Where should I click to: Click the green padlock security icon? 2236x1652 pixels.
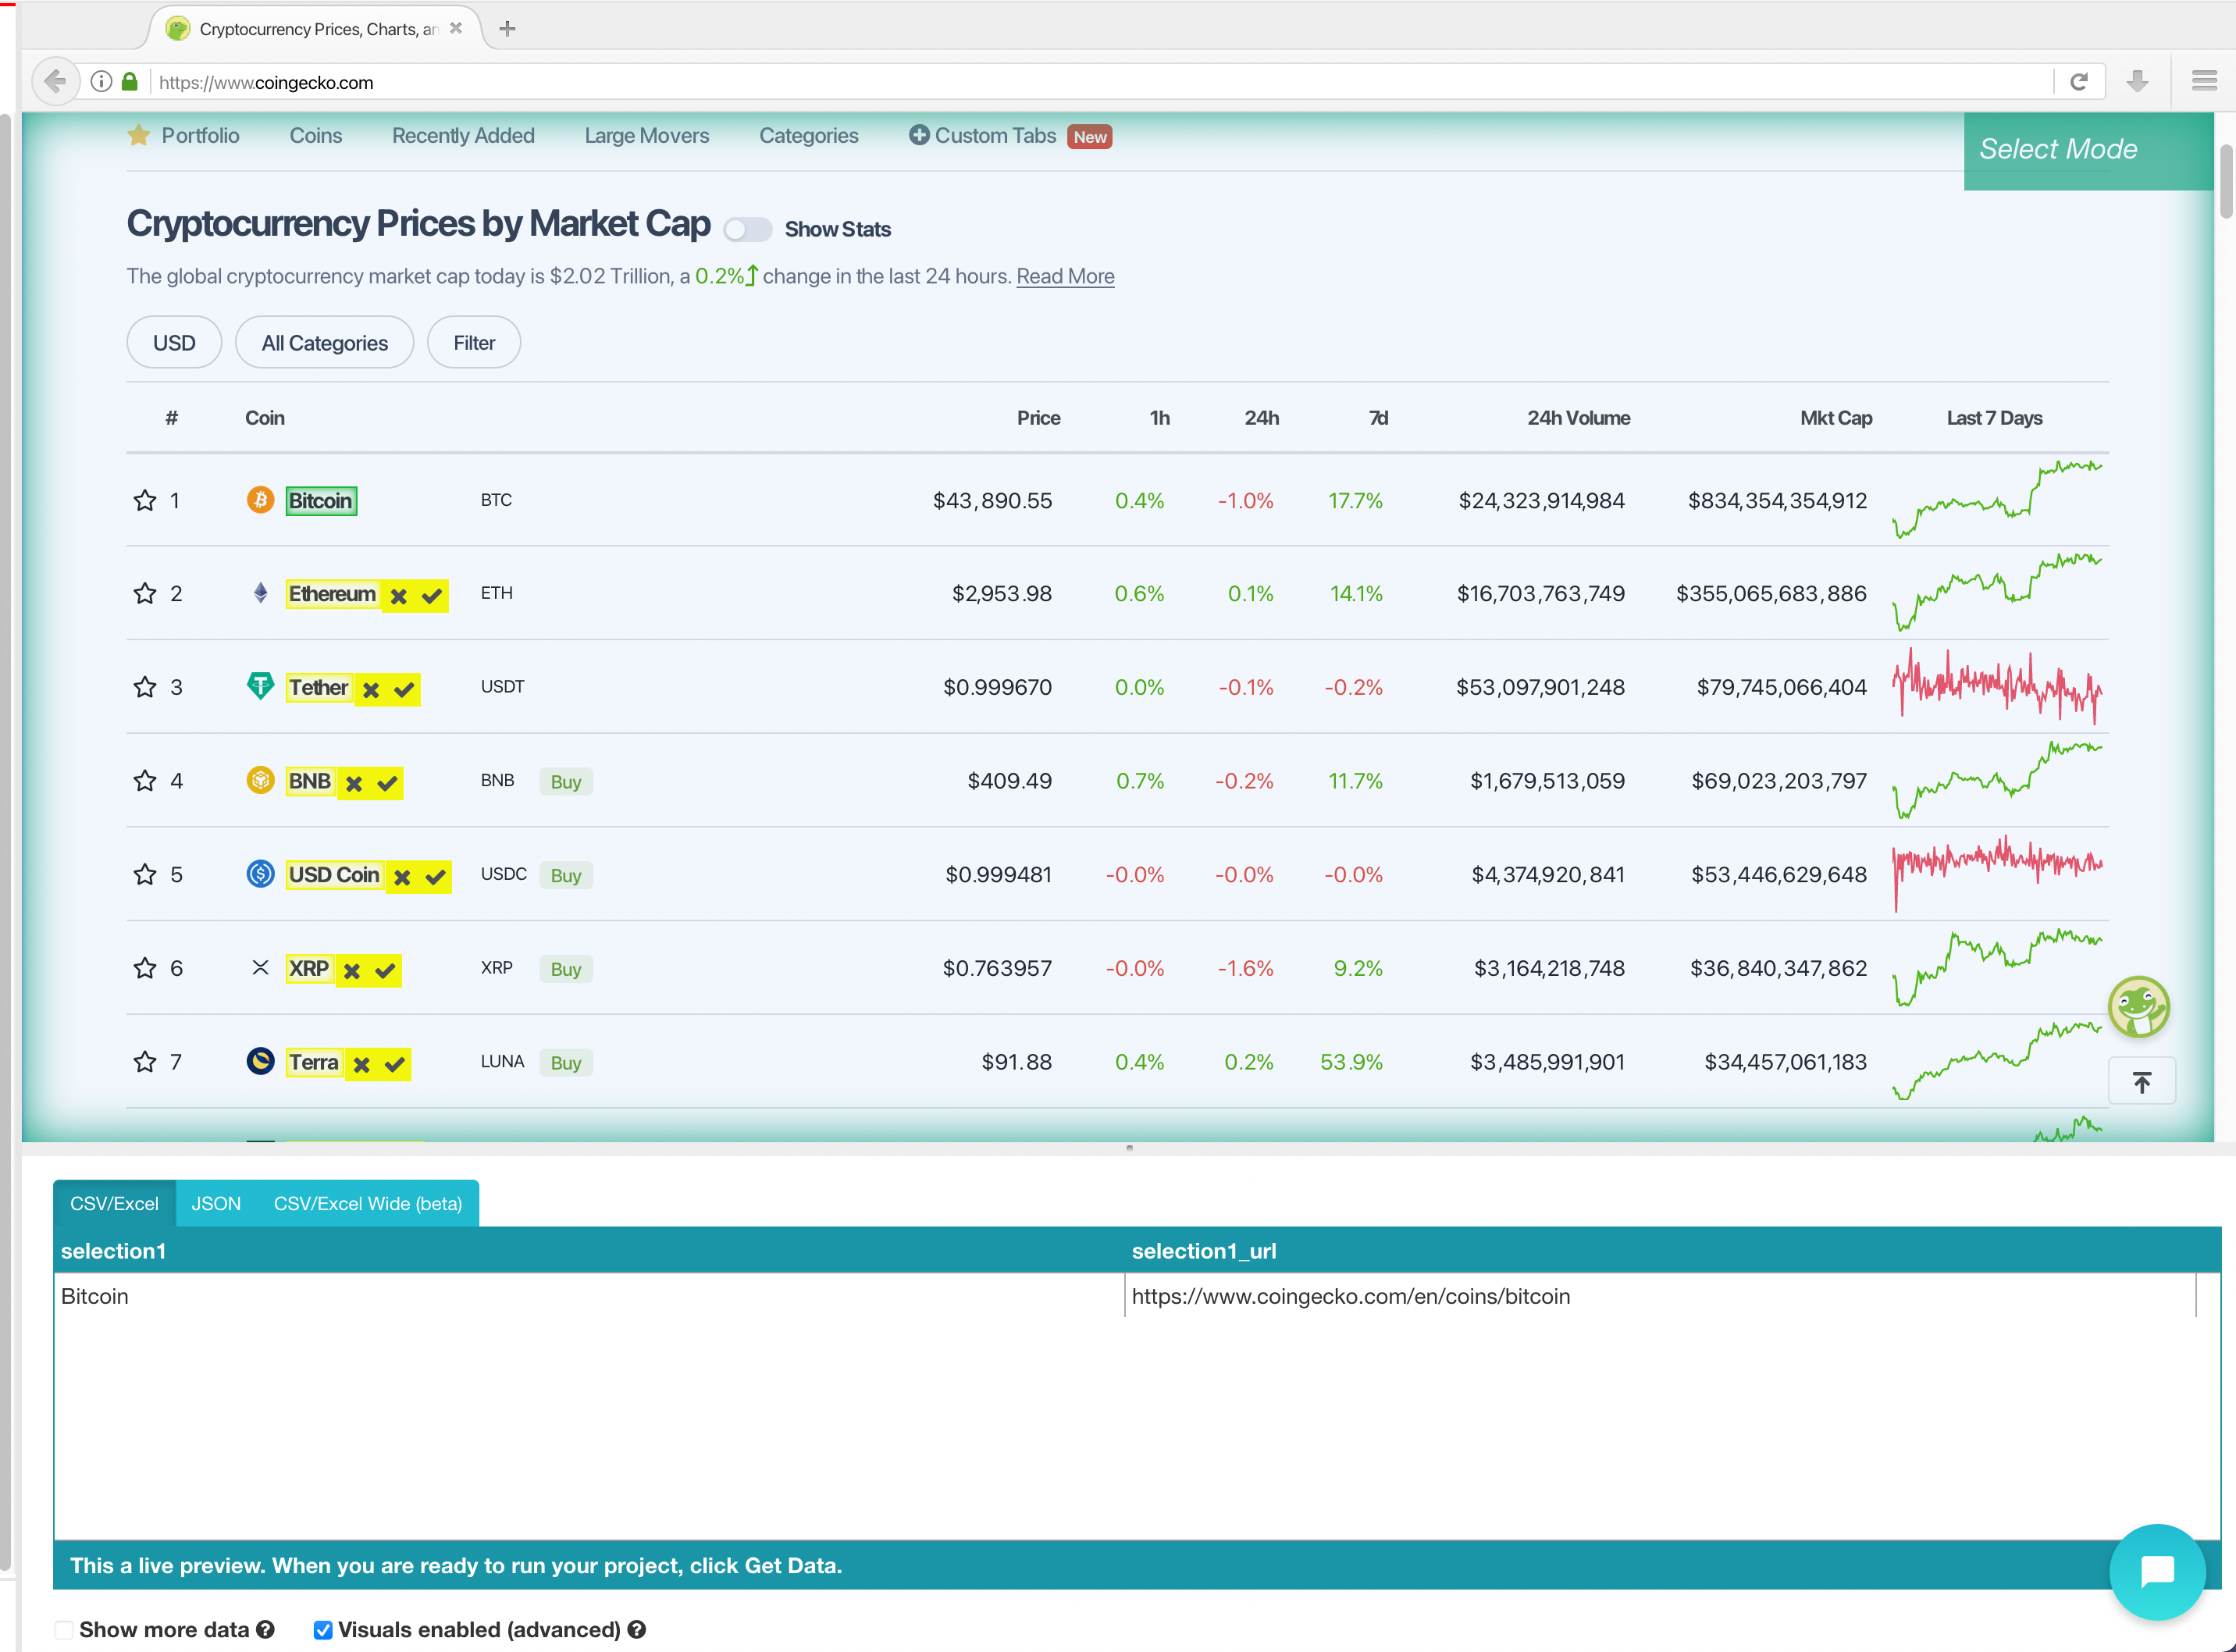pos(130,82)
